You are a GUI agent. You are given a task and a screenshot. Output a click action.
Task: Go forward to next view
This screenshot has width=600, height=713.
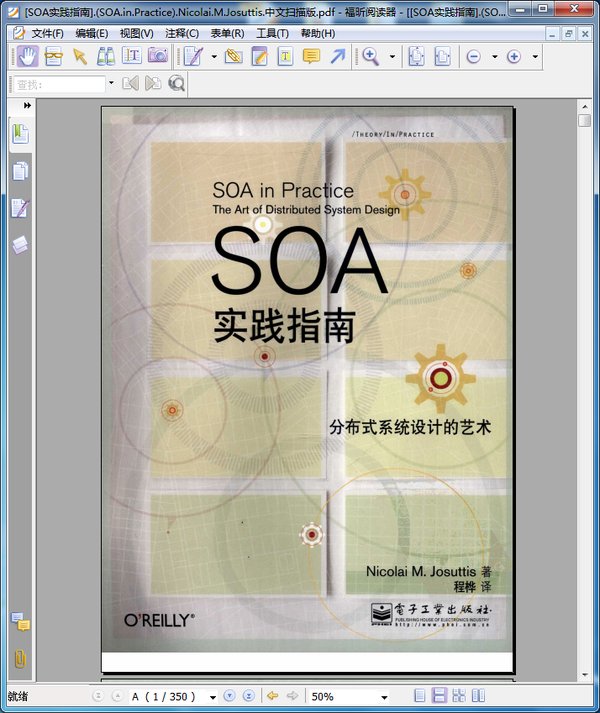click(292, 696)
